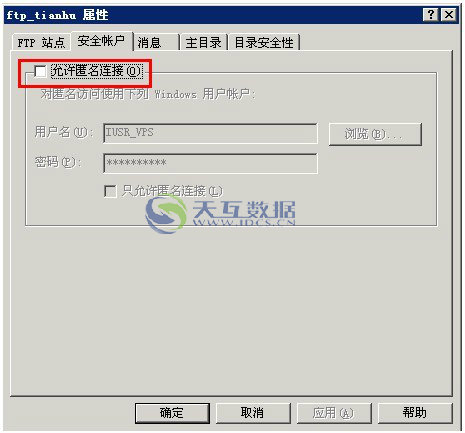This screenshot has height=433, width=465.
Task: Click the question mark help icon in title bar
Action: click(x=431, y=15)
